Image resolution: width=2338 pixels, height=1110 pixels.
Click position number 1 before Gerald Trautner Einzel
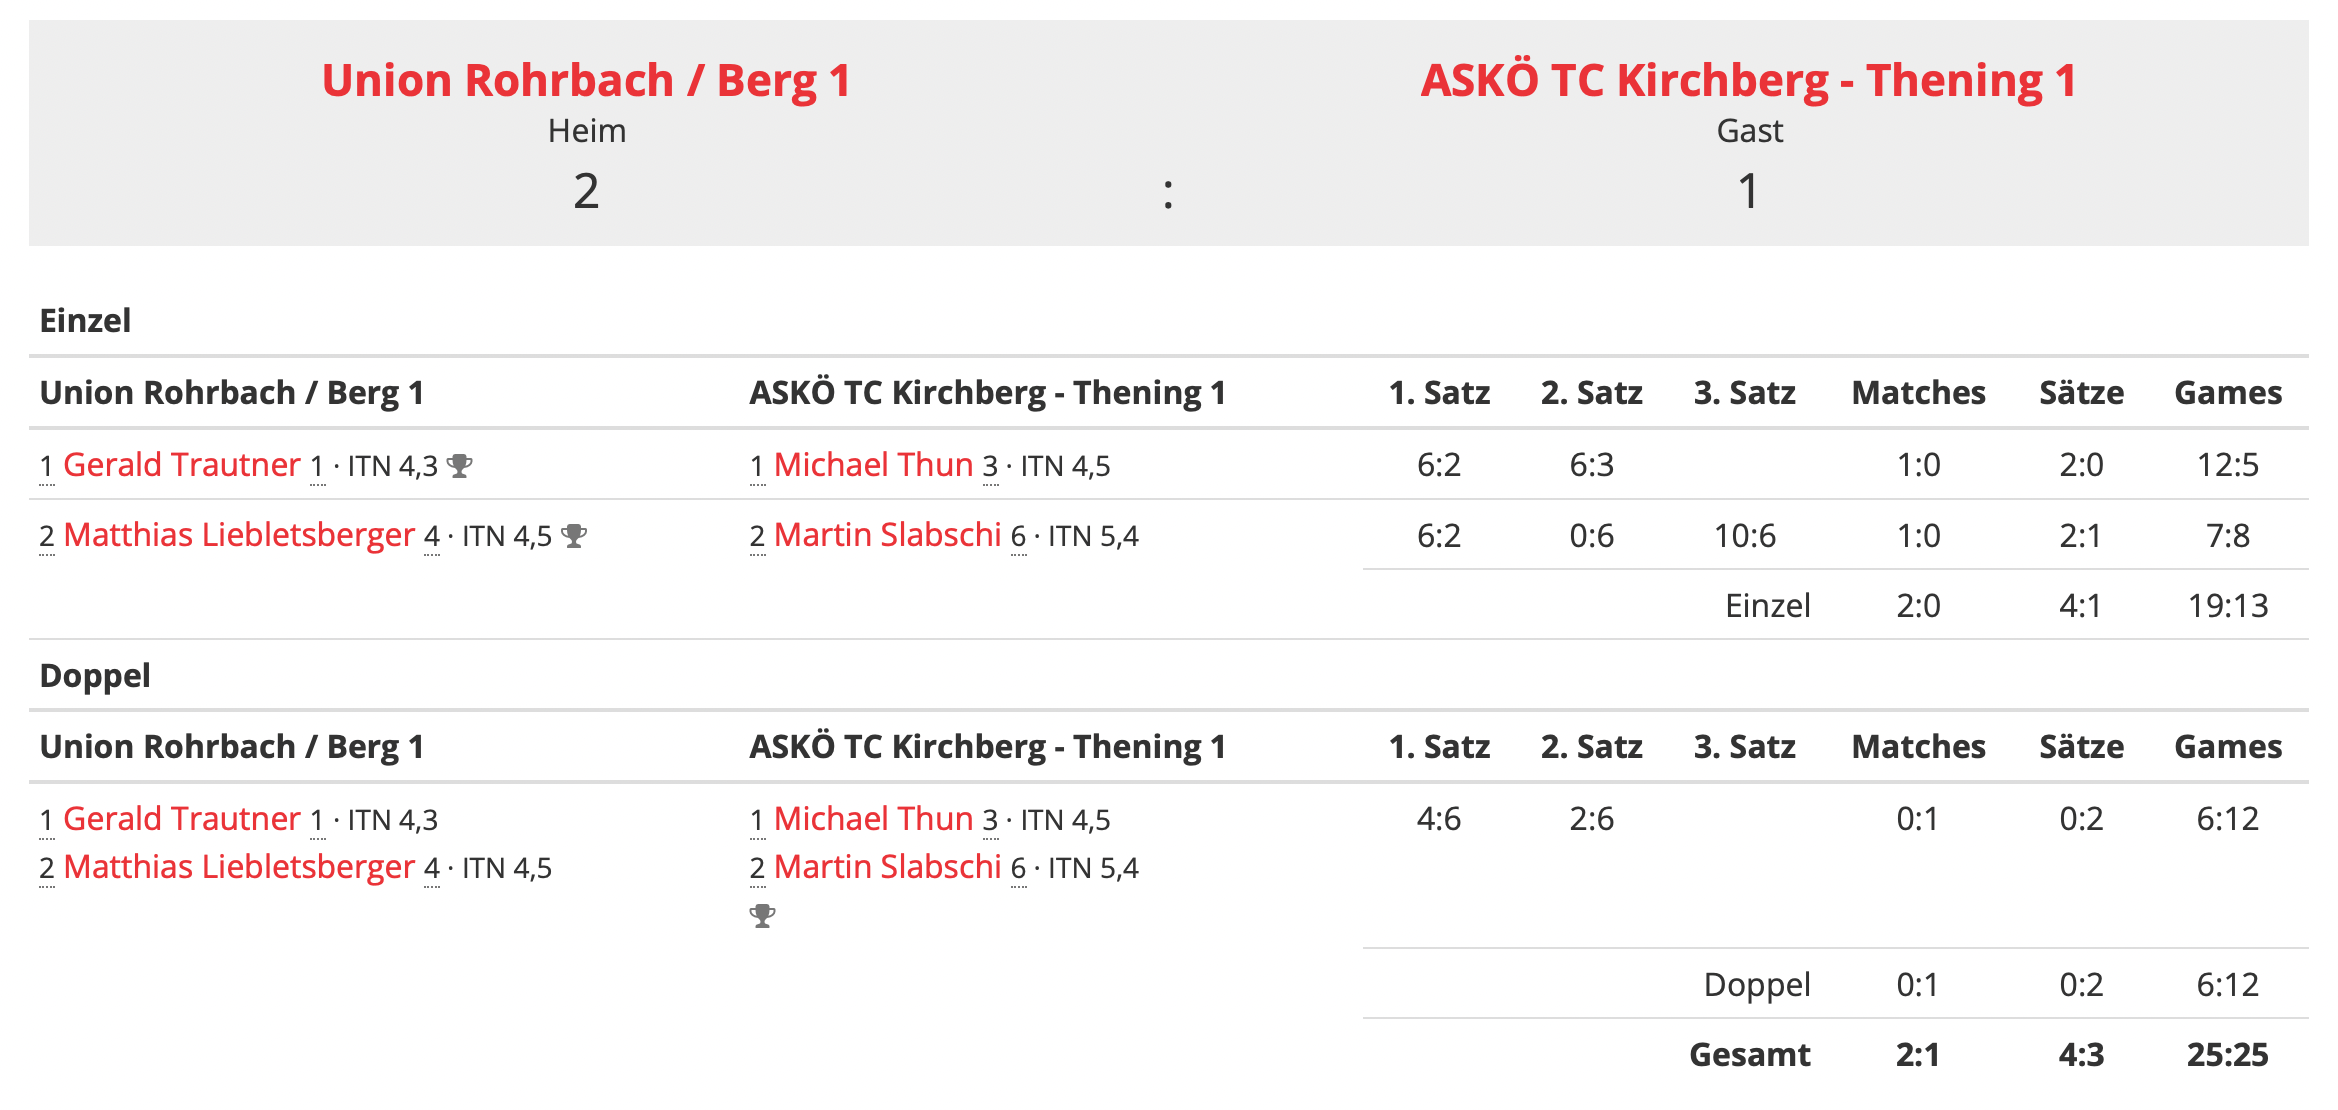click(x=46, y=467)
